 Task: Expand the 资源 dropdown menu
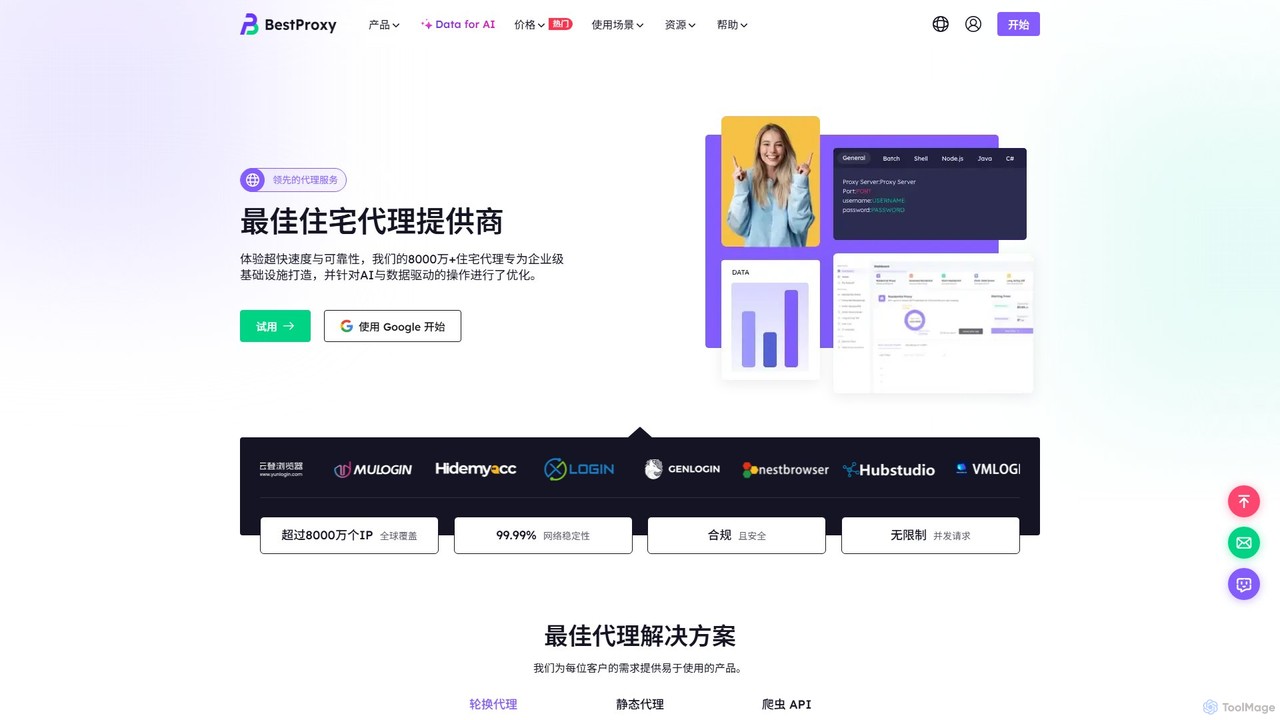pyautogui.click(x=680, y=25)
